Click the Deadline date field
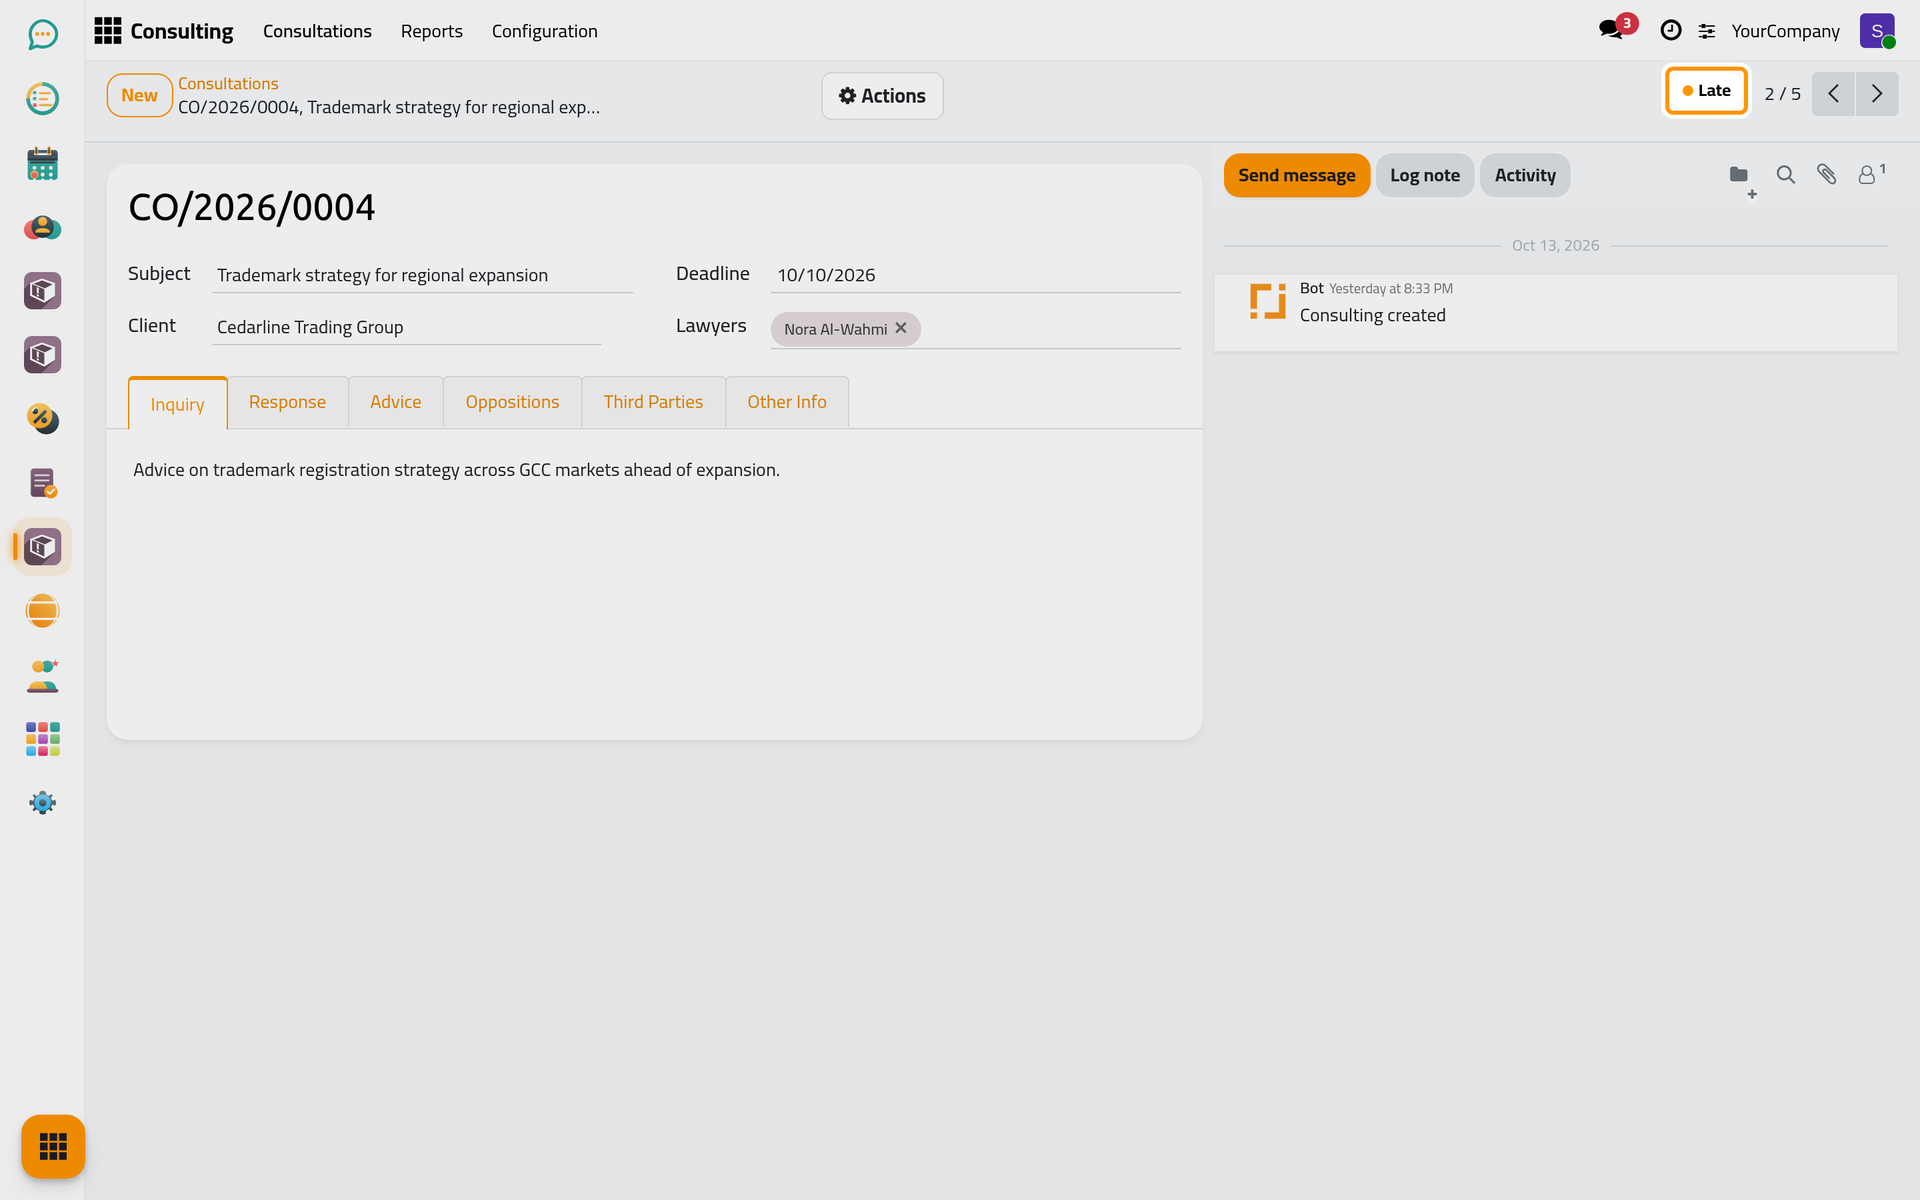 [x=975, y=275]
